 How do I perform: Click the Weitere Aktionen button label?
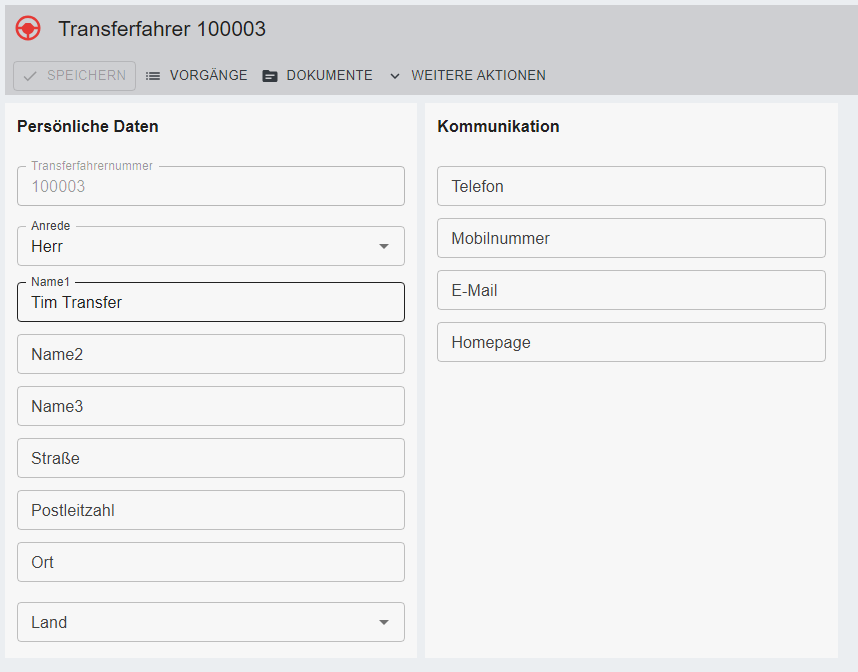478,76
